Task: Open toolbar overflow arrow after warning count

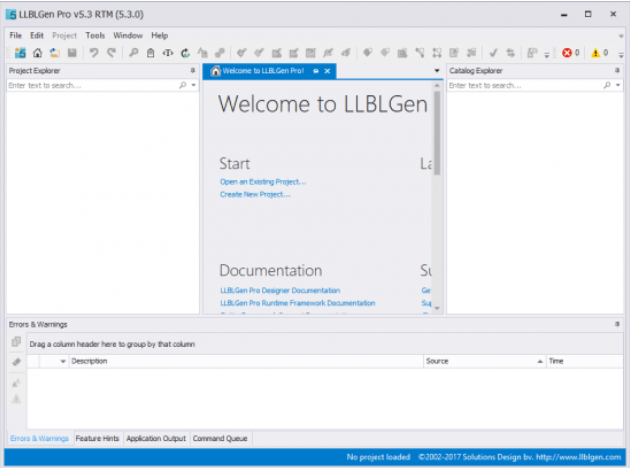Action: (621, 55)
